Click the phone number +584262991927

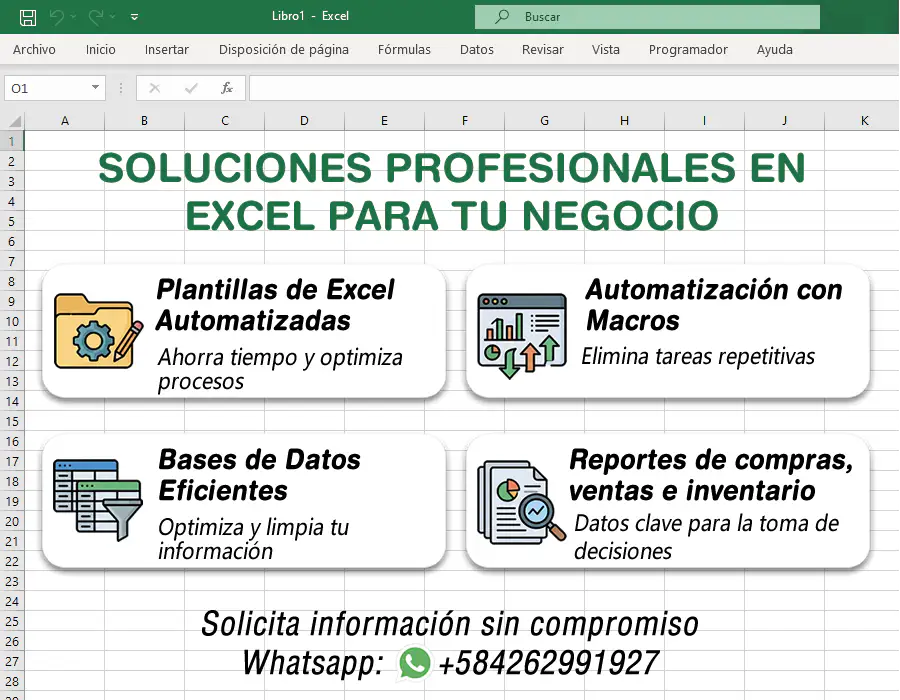tap(548, 663)
